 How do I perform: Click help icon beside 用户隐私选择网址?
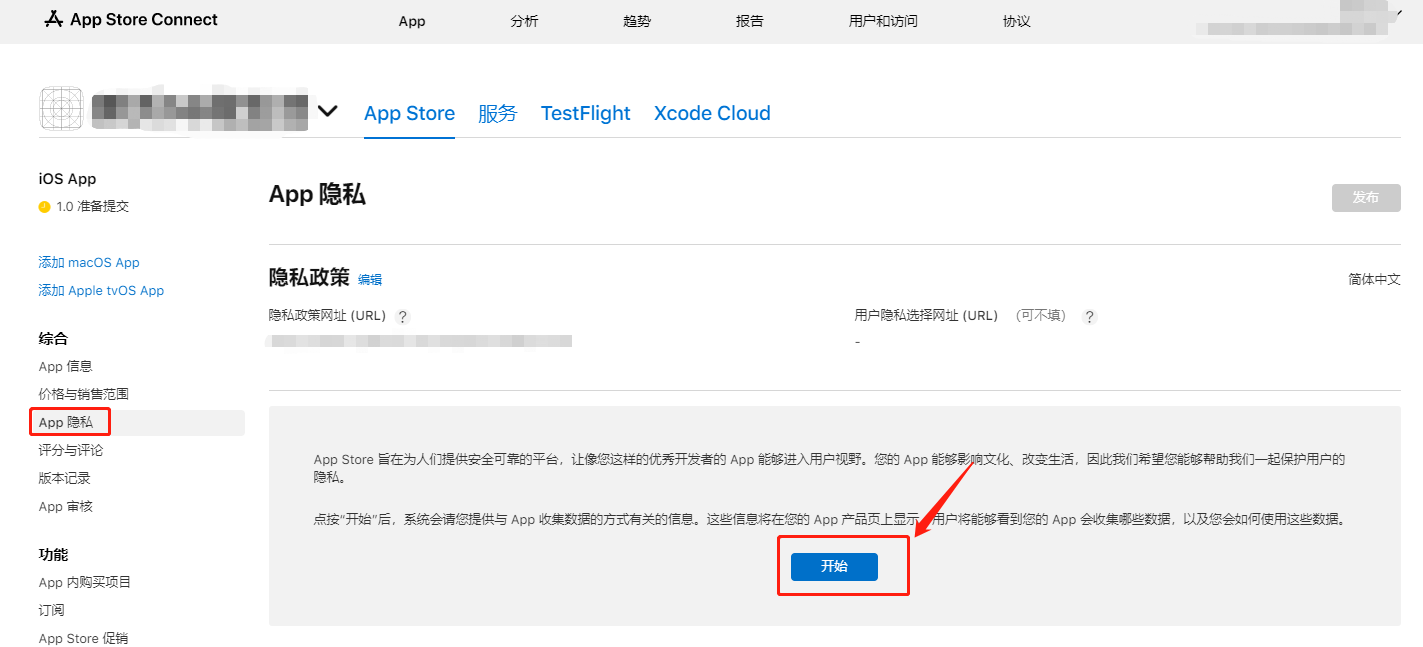click(1090, 317)
